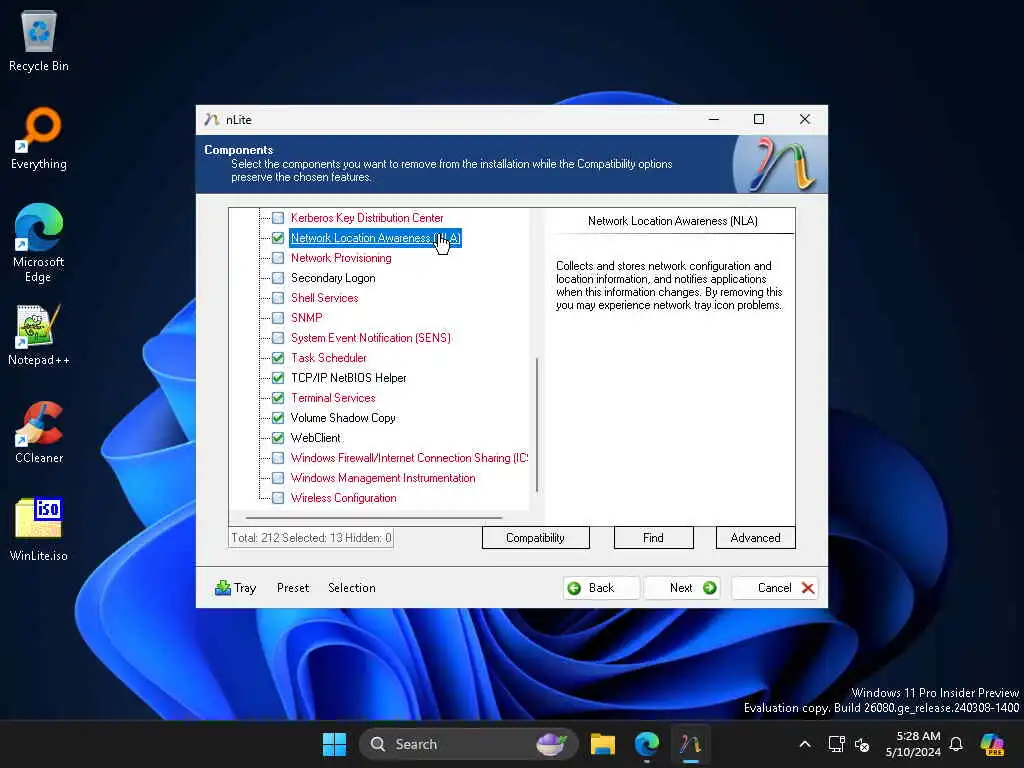This screenshot has height=768, width=1024.
Task: Click Next to continue
Action: click(x=682, y=588)
